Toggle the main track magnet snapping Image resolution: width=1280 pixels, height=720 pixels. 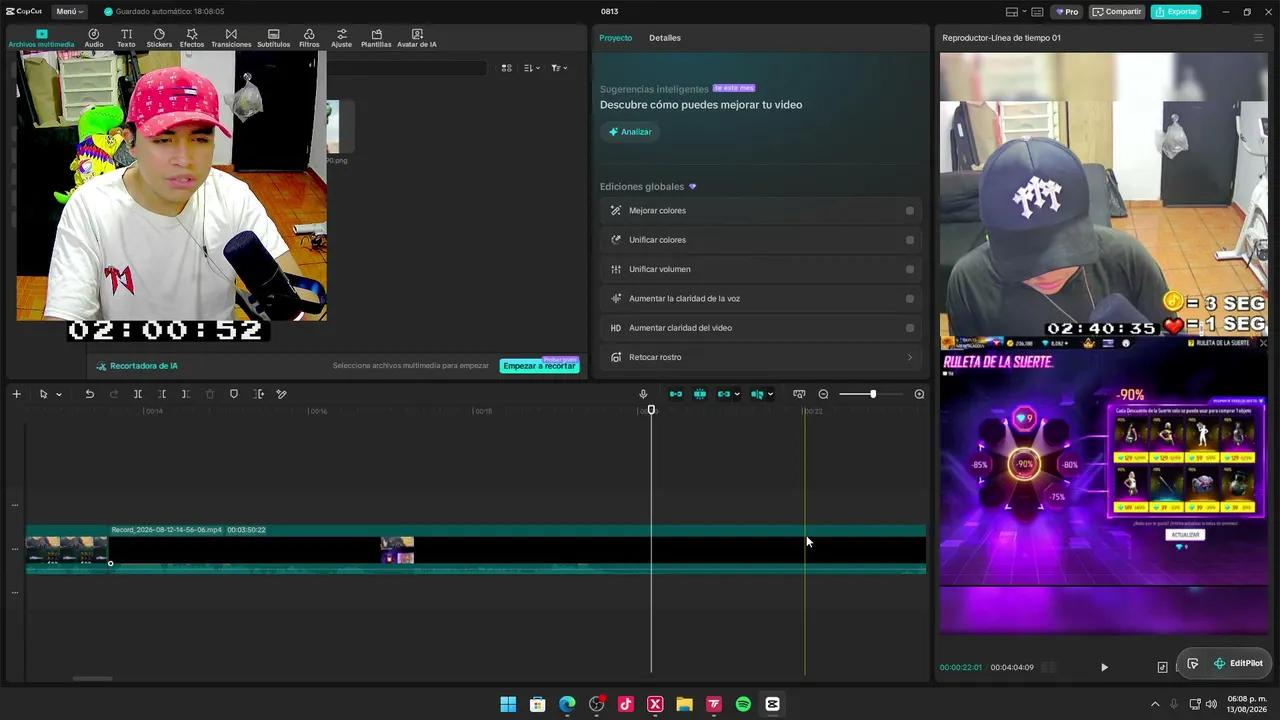pyautogui.click(x=676, y=394)
